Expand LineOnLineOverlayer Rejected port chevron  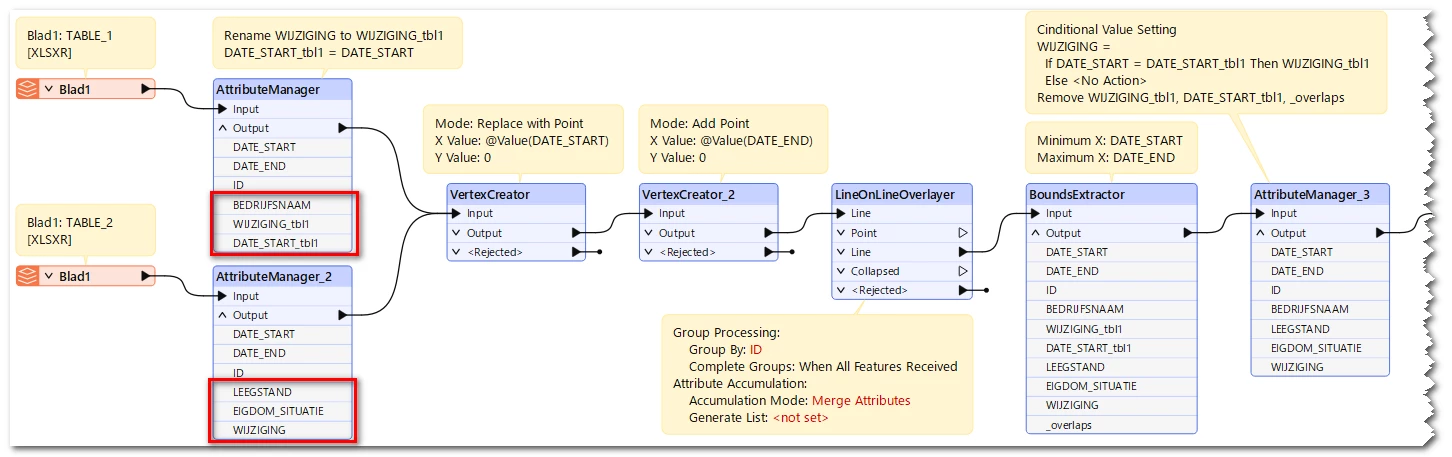point(841,290)
